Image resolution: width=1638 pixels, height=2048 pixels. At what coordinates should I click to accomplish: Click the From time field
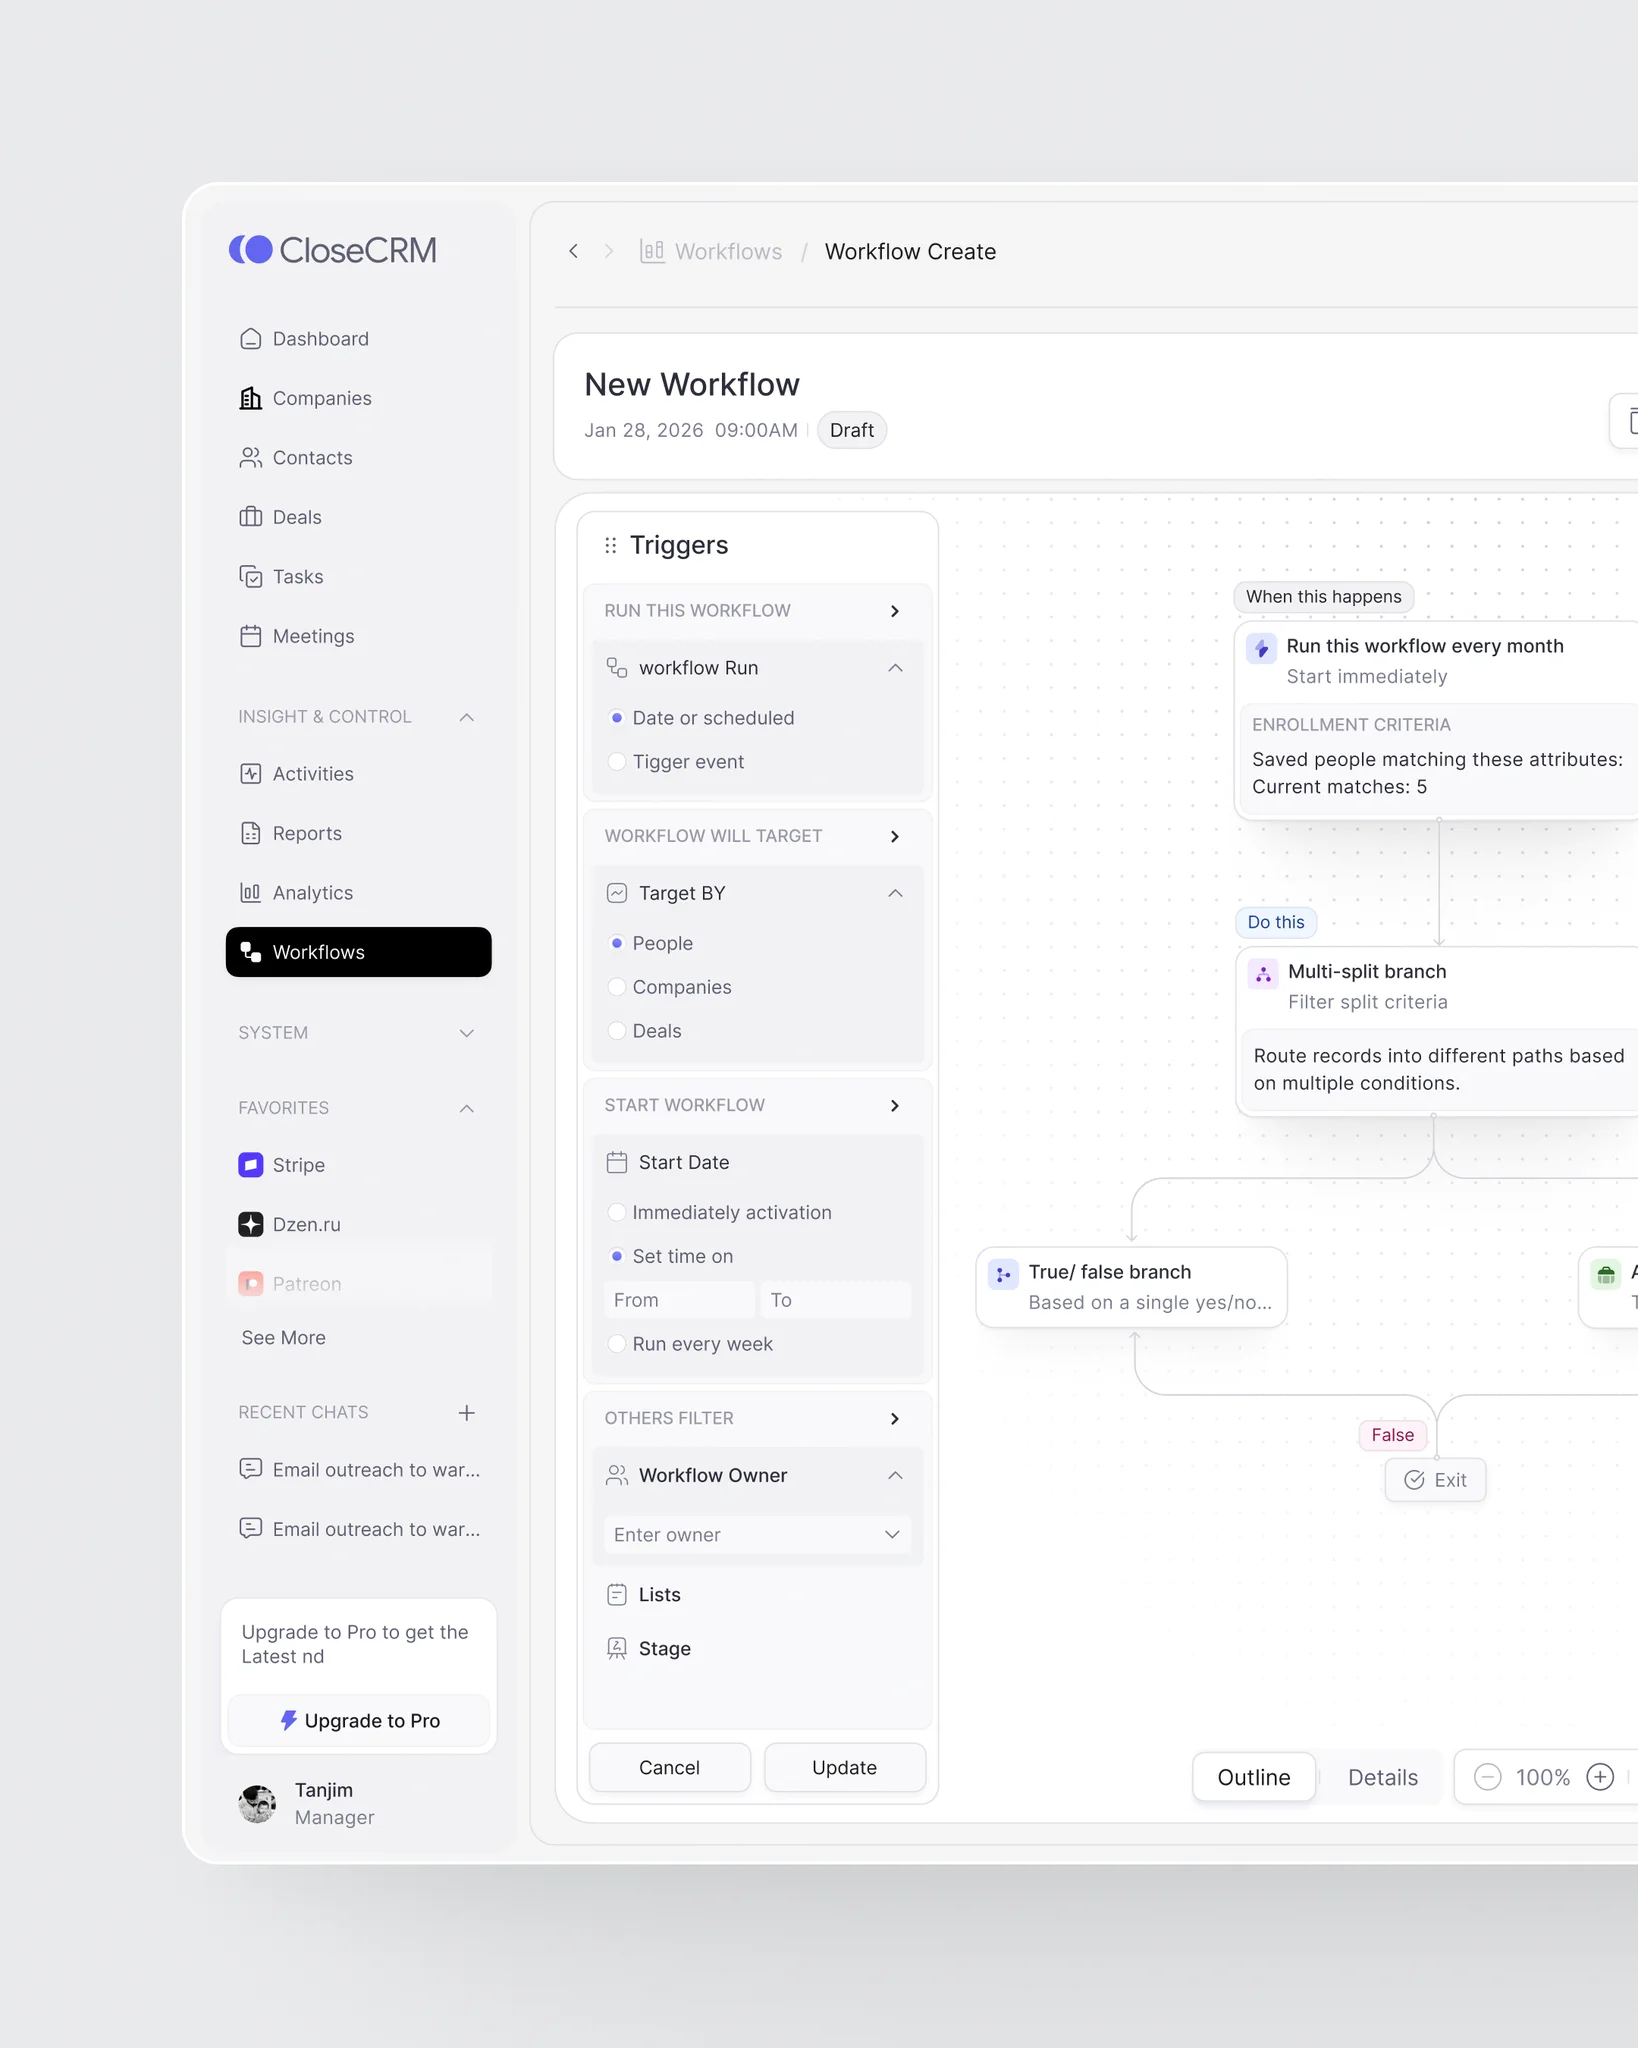pyautogui.click(x=679, y=1300)
